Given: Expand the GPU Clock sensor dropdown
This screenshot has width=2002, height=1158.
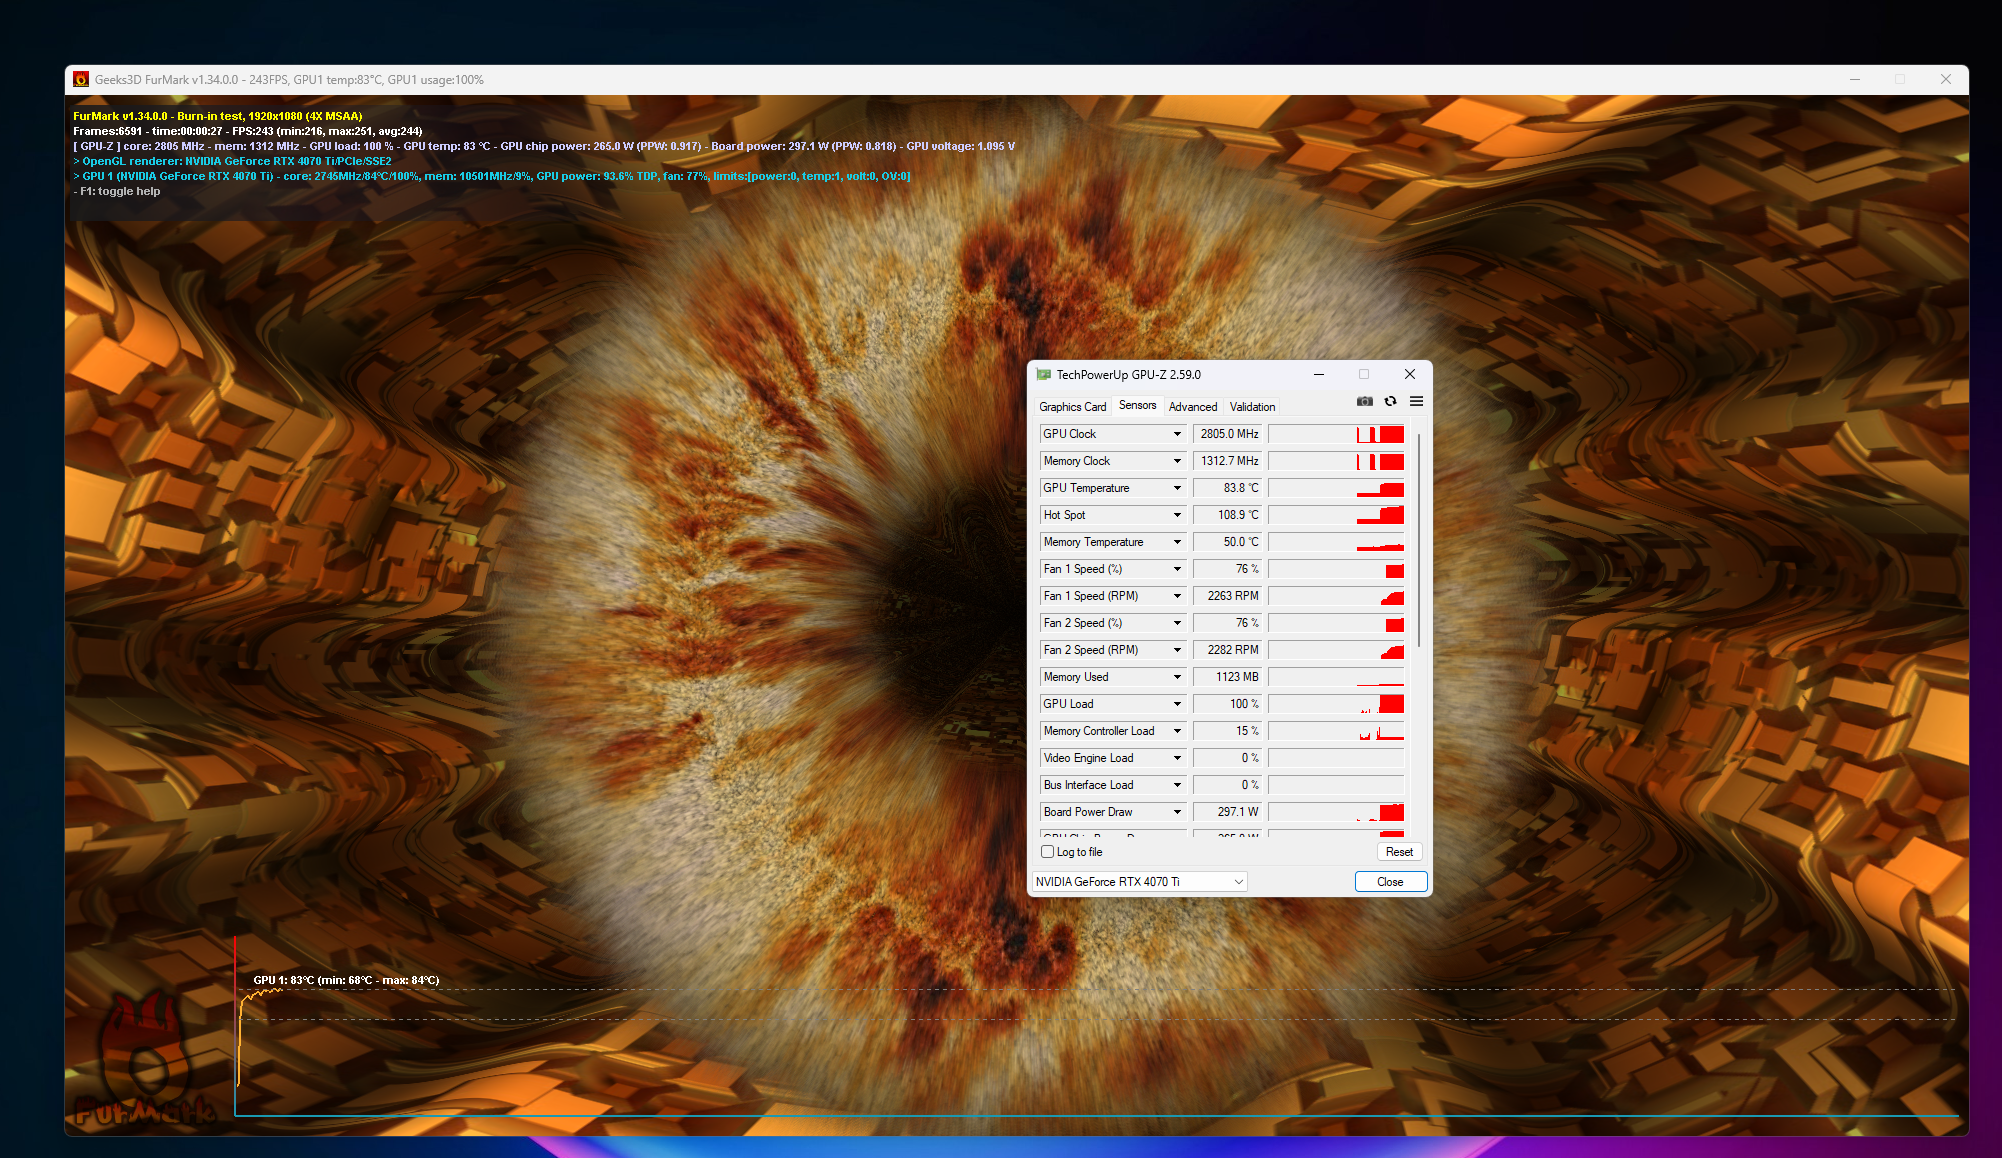Looking at the screenshot, I should tap(1177, 434).
